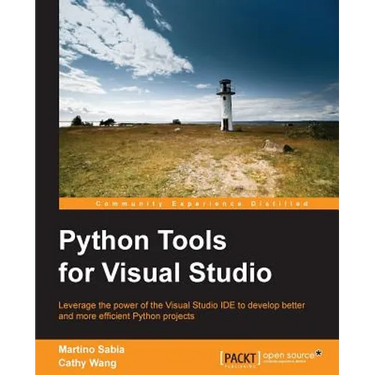The width and height of the screenshot is (375, 375).
Task: Click the "Community Experience Distilled" banner text
Action: [202, 203]
